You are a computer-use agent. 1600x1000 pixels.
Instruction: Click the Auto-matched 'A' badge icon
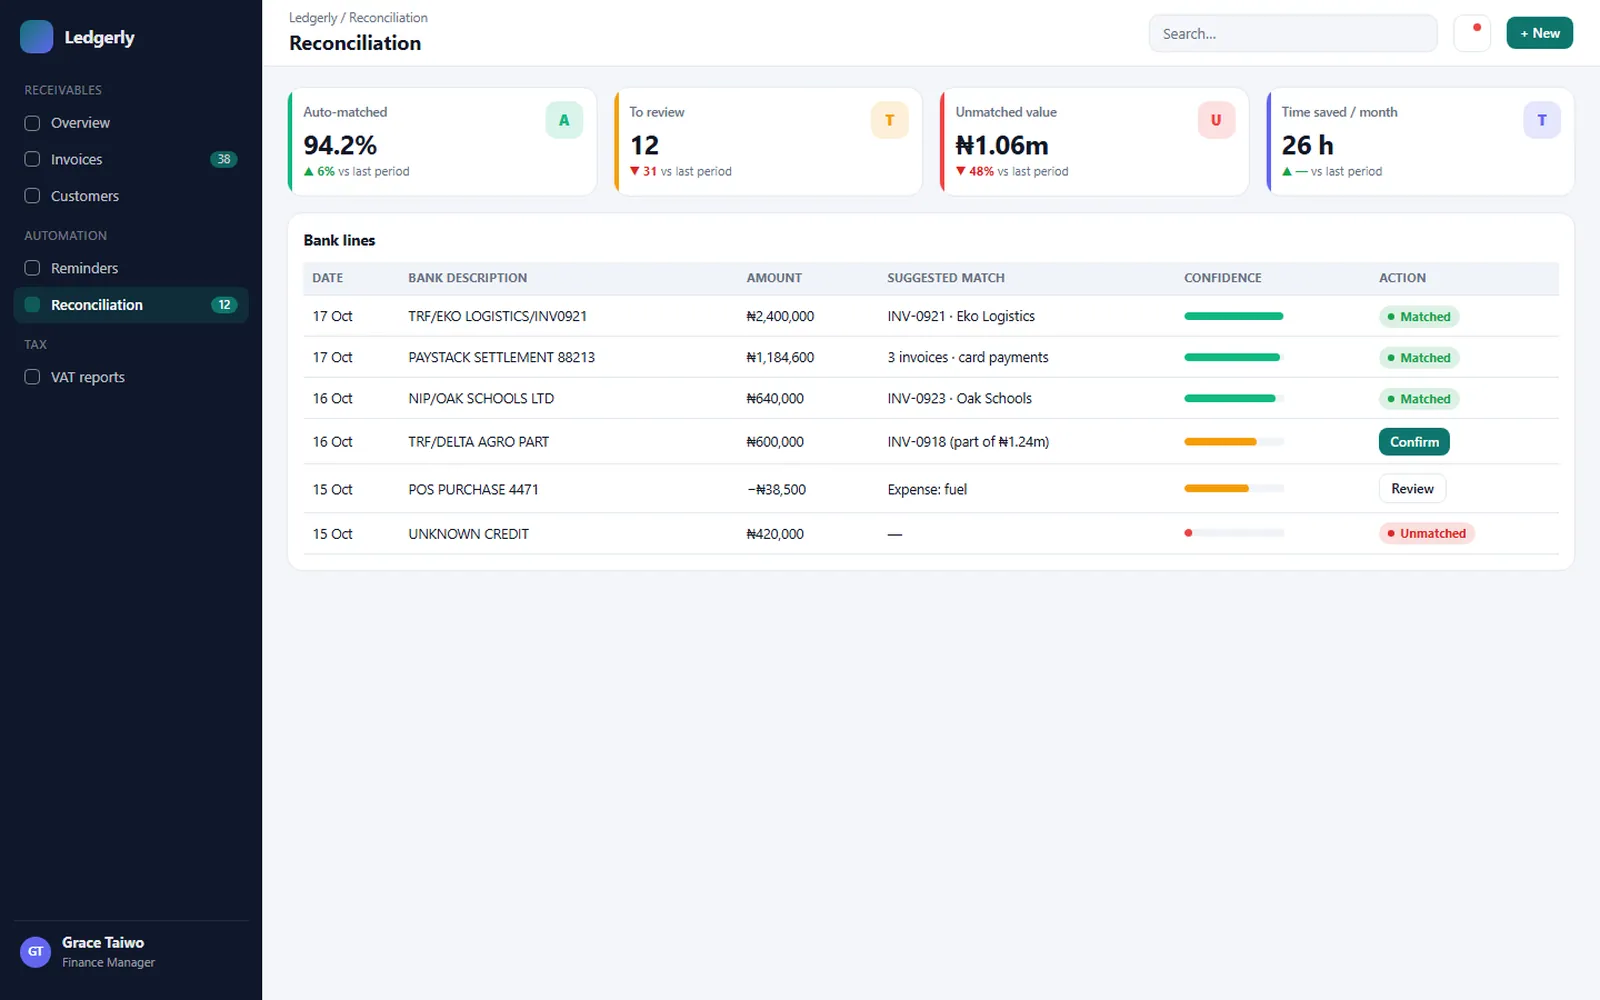pos(564,120)
